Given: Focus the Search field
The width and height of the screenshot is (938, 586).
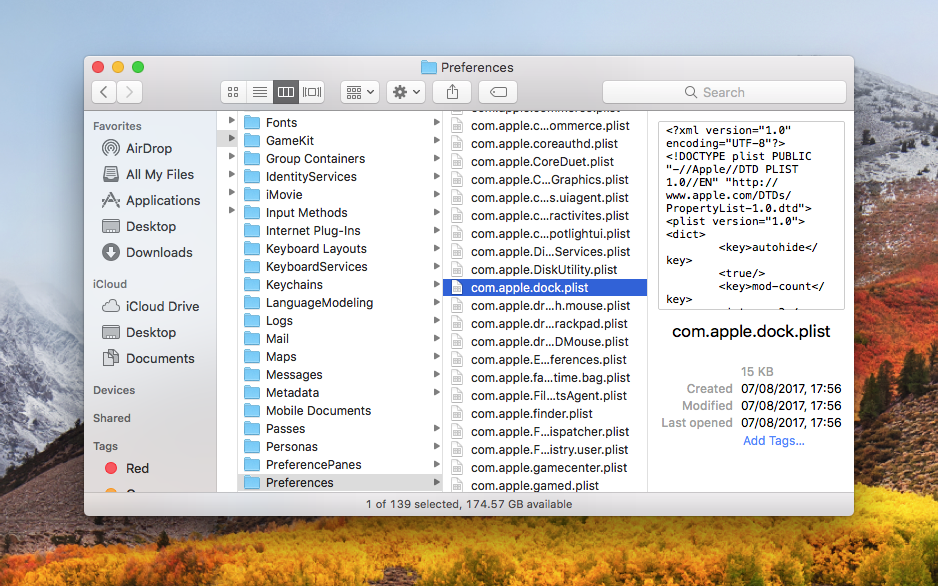Looking at the screenshot, I should tap(724, 92).
